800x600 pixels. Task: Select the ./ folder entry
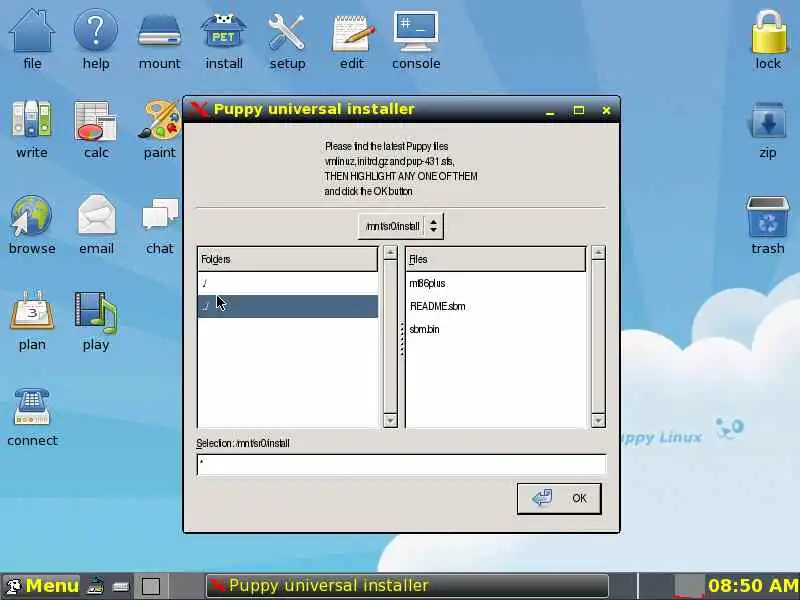click(288, 283)
